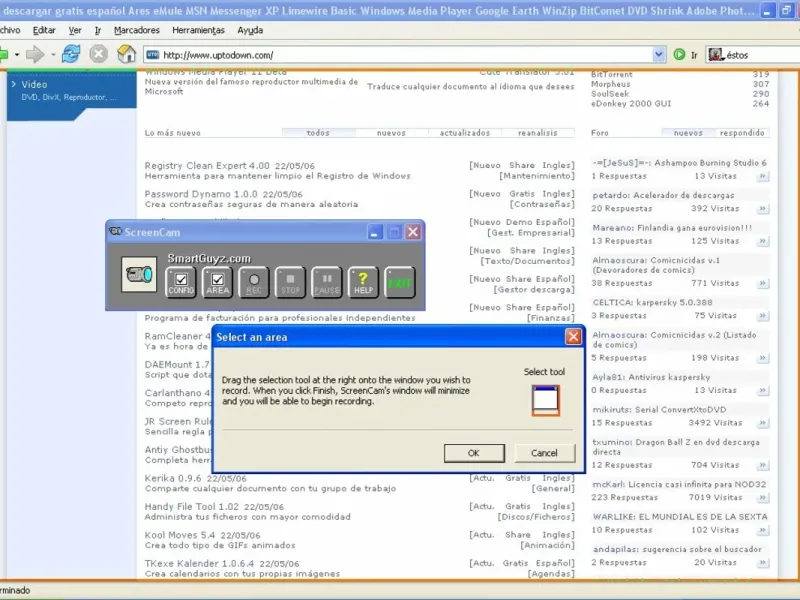The image size is (800, 600).
Task: Open the Marcadores menu
Action: coord(137,30)
